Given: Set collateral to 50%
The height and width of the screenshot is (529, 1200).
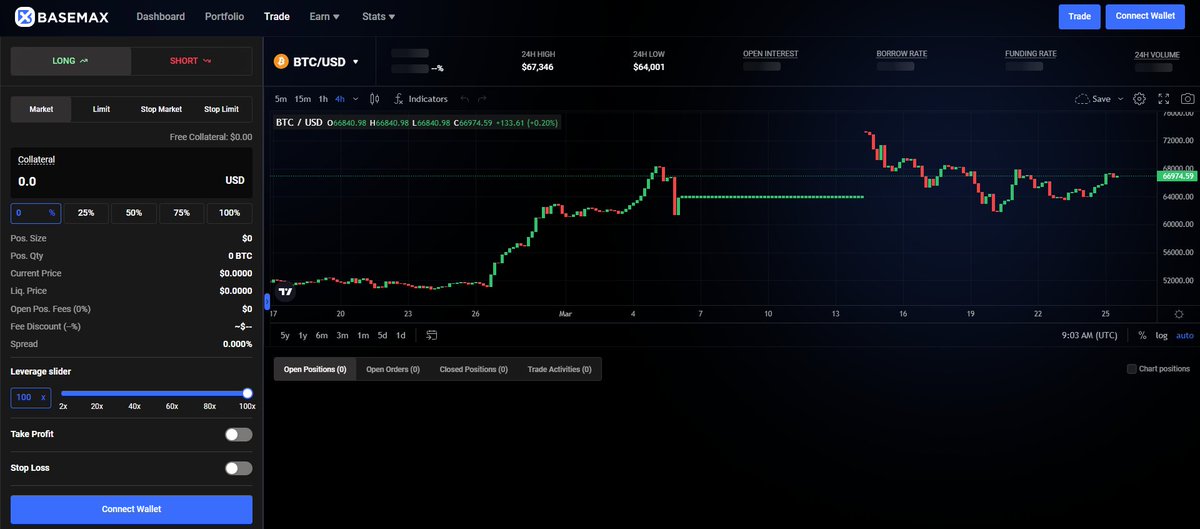Looking at the screenshot, I should coord(134,213).
